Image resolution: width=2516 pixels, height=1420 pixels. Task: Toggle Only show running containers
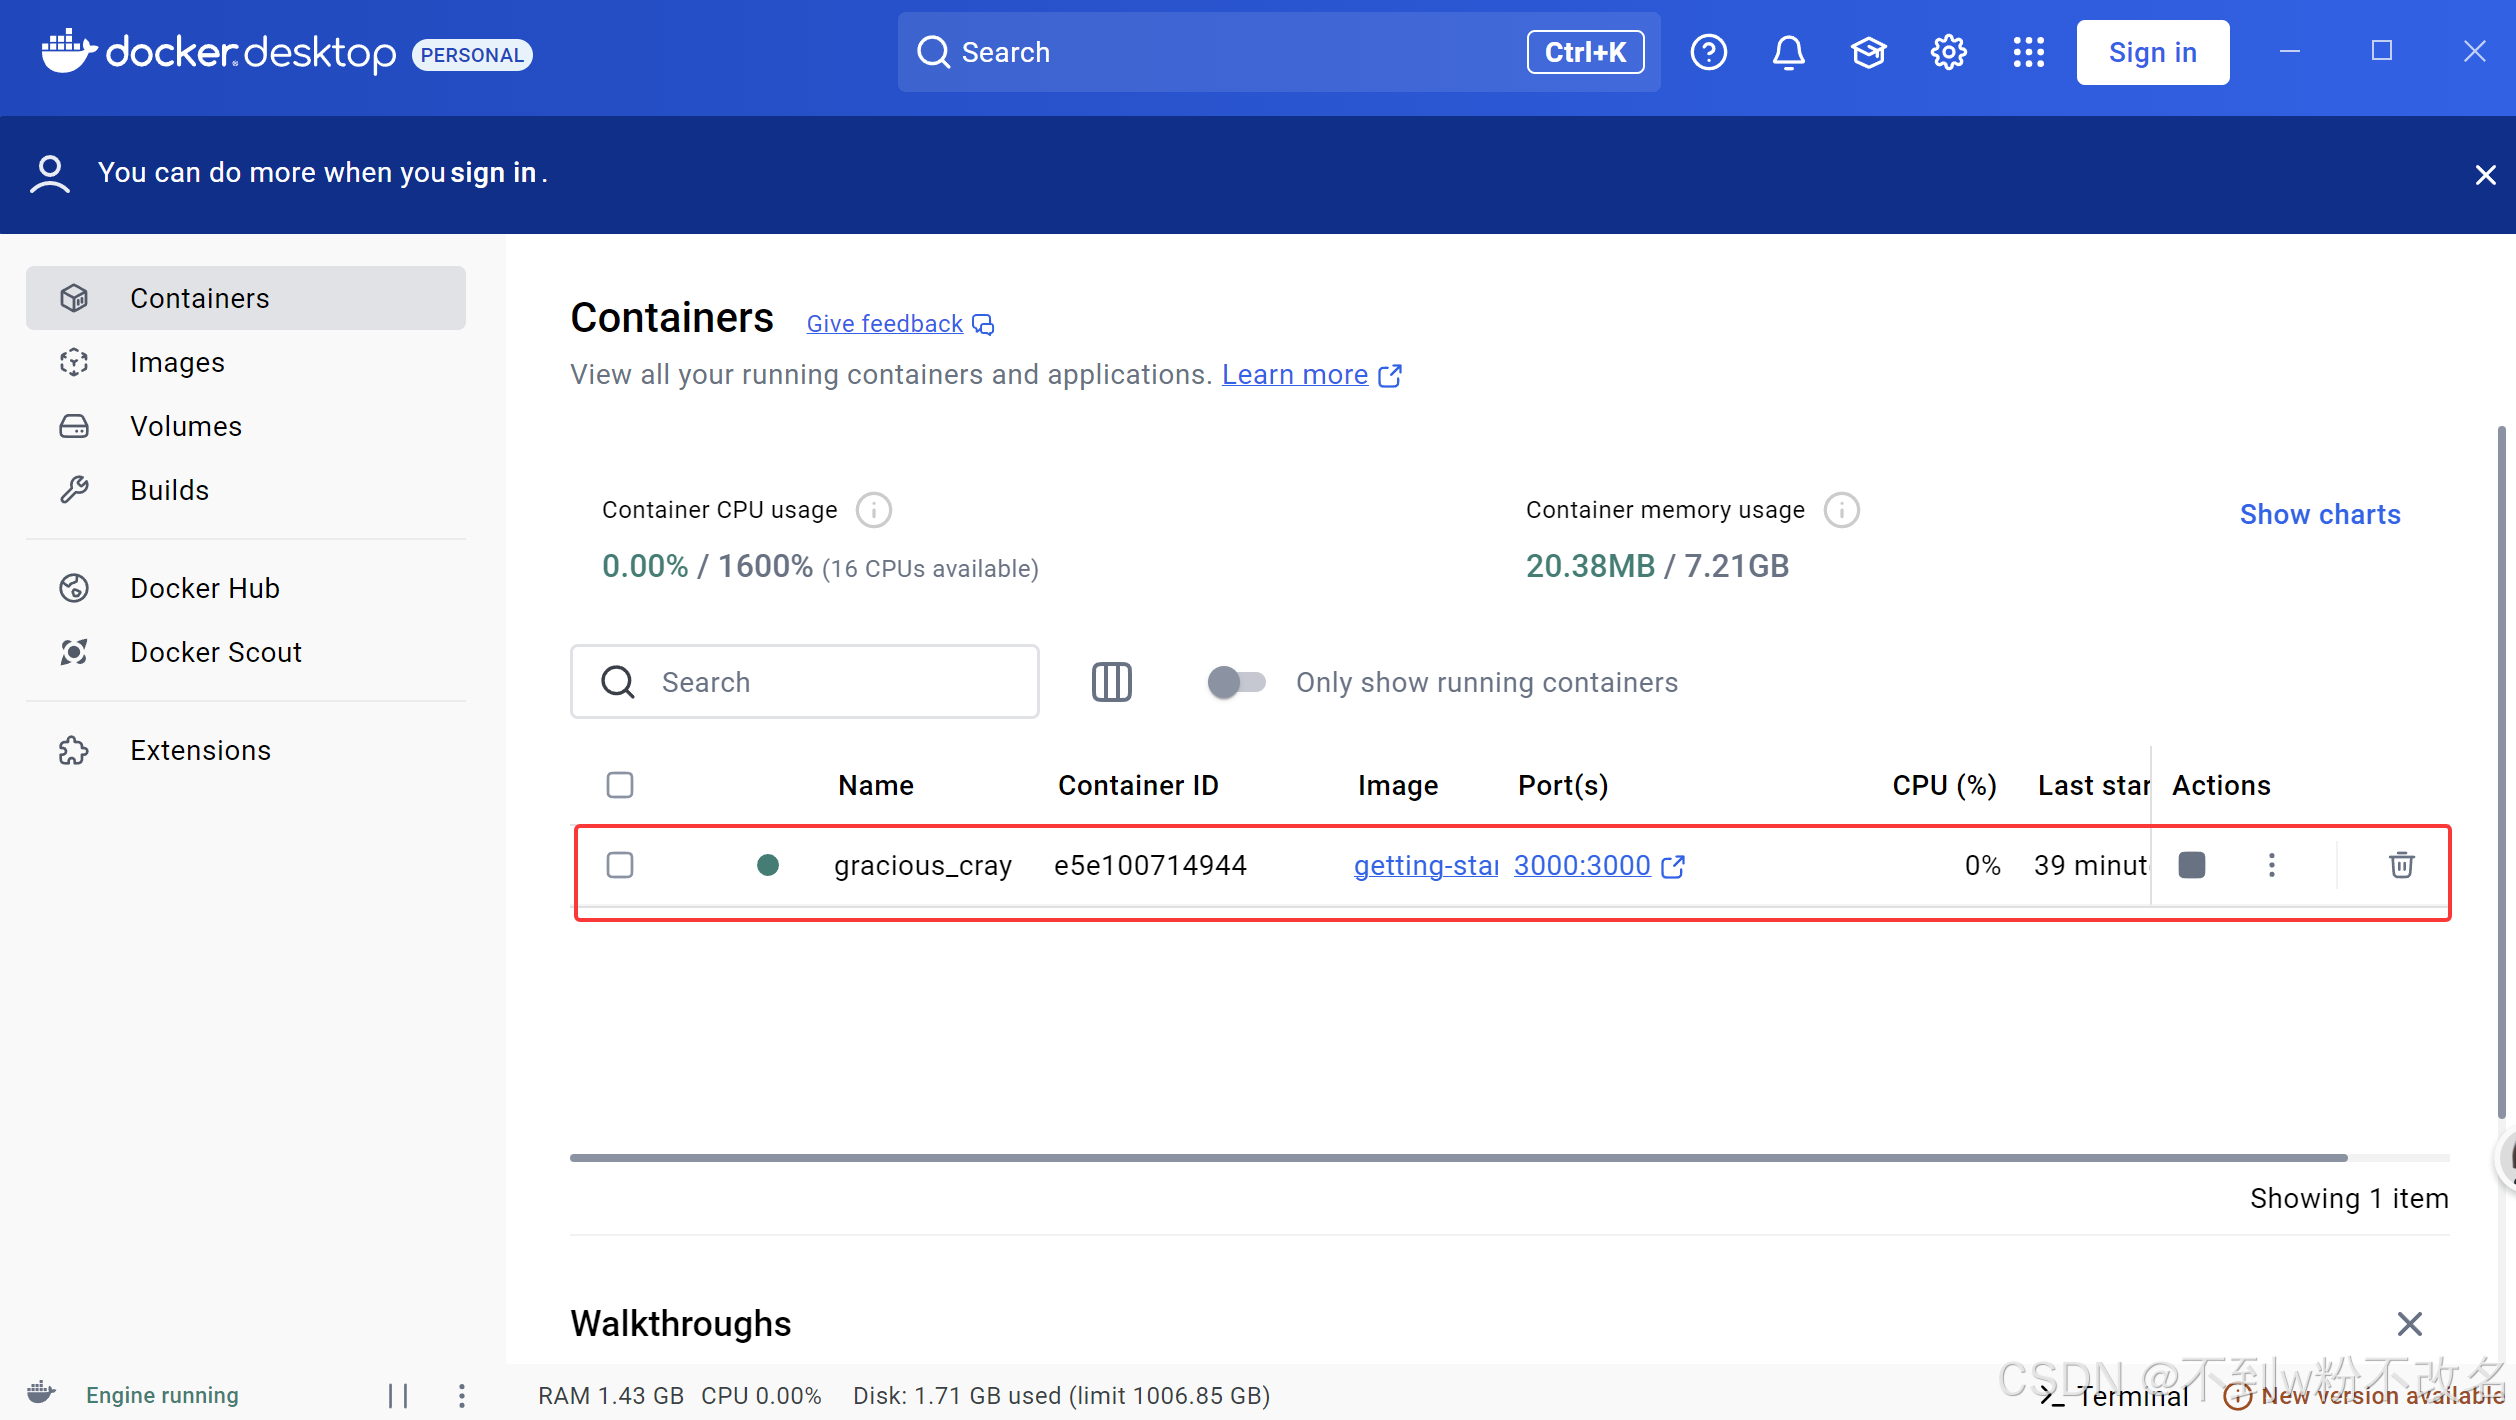point(1236,682)
